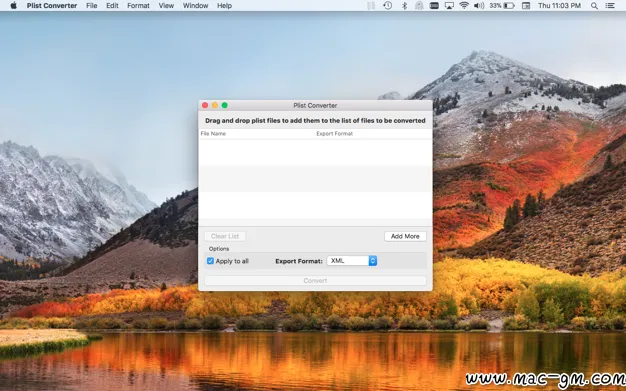Open Notification Center
This screenshot has height=391, width=626.
[610, 6]
